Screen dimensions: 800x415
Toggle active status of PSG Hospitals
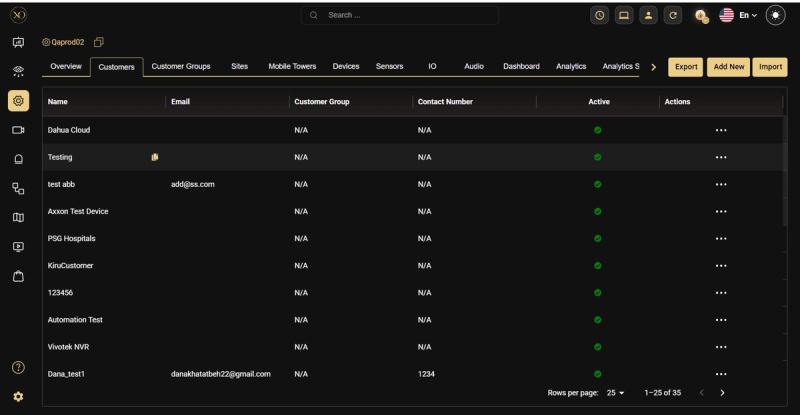(x=597, y=238)
